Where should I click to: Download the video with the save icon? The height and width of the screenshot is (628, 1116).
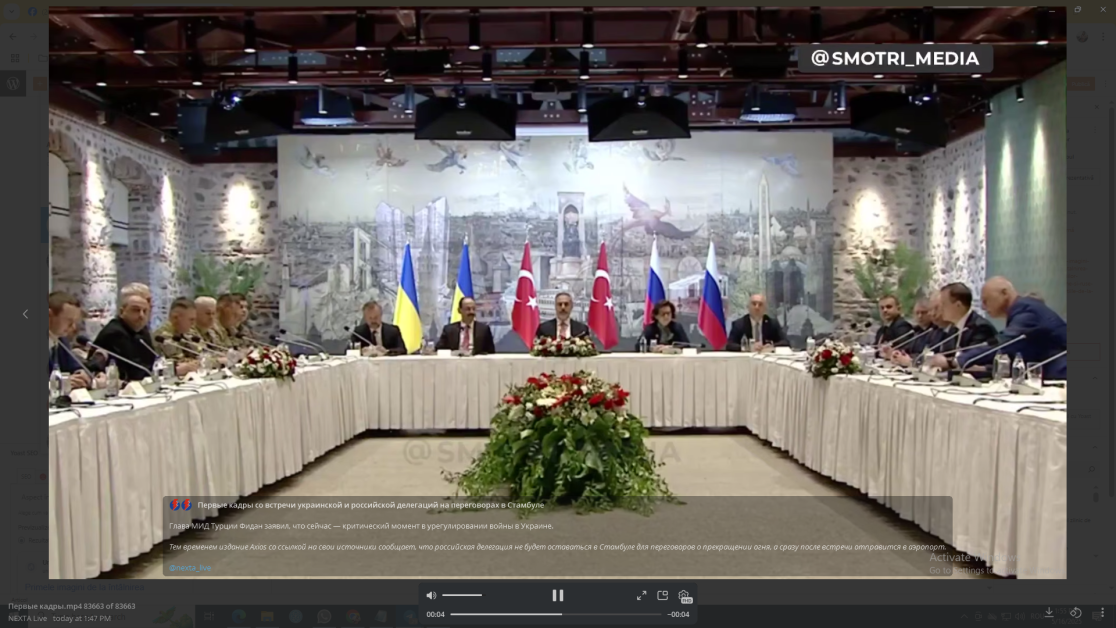1049,612
